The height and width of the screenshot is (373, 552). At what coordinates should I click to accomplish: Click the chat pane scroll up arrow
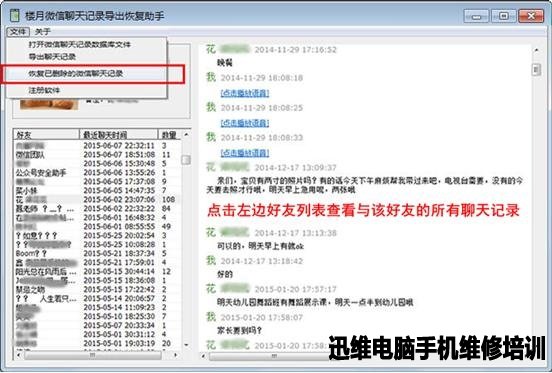coord(537,50)
